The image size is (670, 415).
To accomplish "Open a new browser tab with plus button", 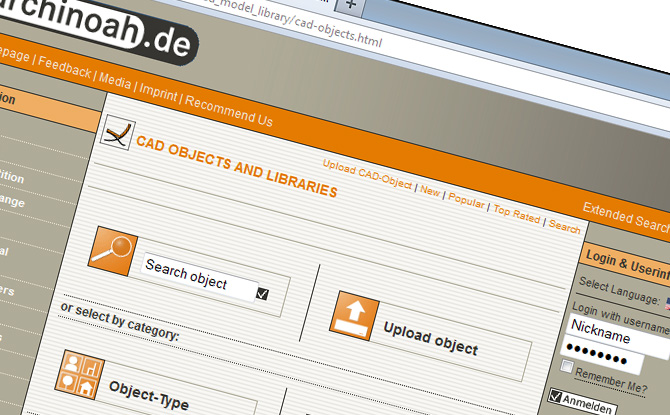I will tap(351, 6).
